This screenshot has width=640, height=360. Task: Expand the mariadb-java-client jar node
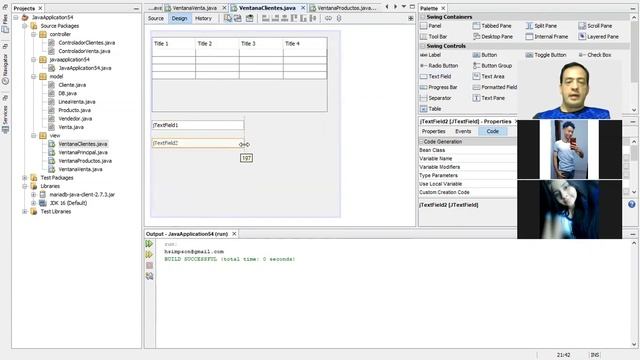coord(33,194)
